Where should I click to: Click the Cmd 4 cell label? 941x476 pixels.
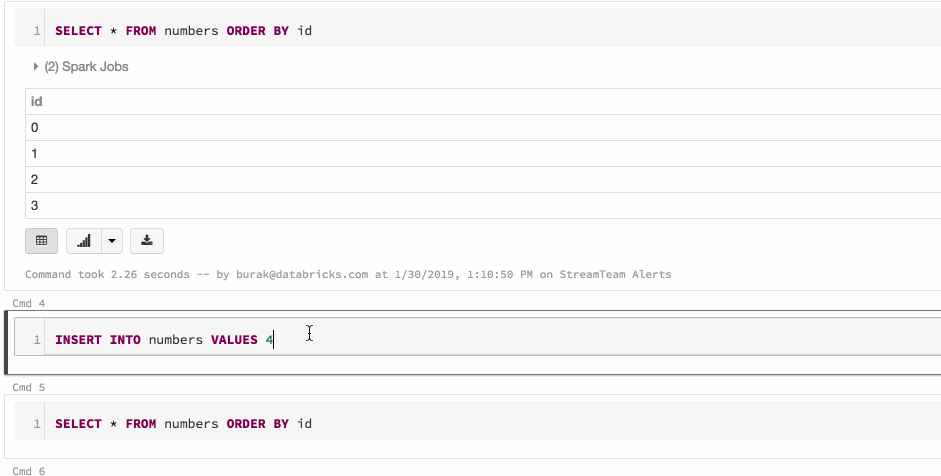tap(28, 302)
